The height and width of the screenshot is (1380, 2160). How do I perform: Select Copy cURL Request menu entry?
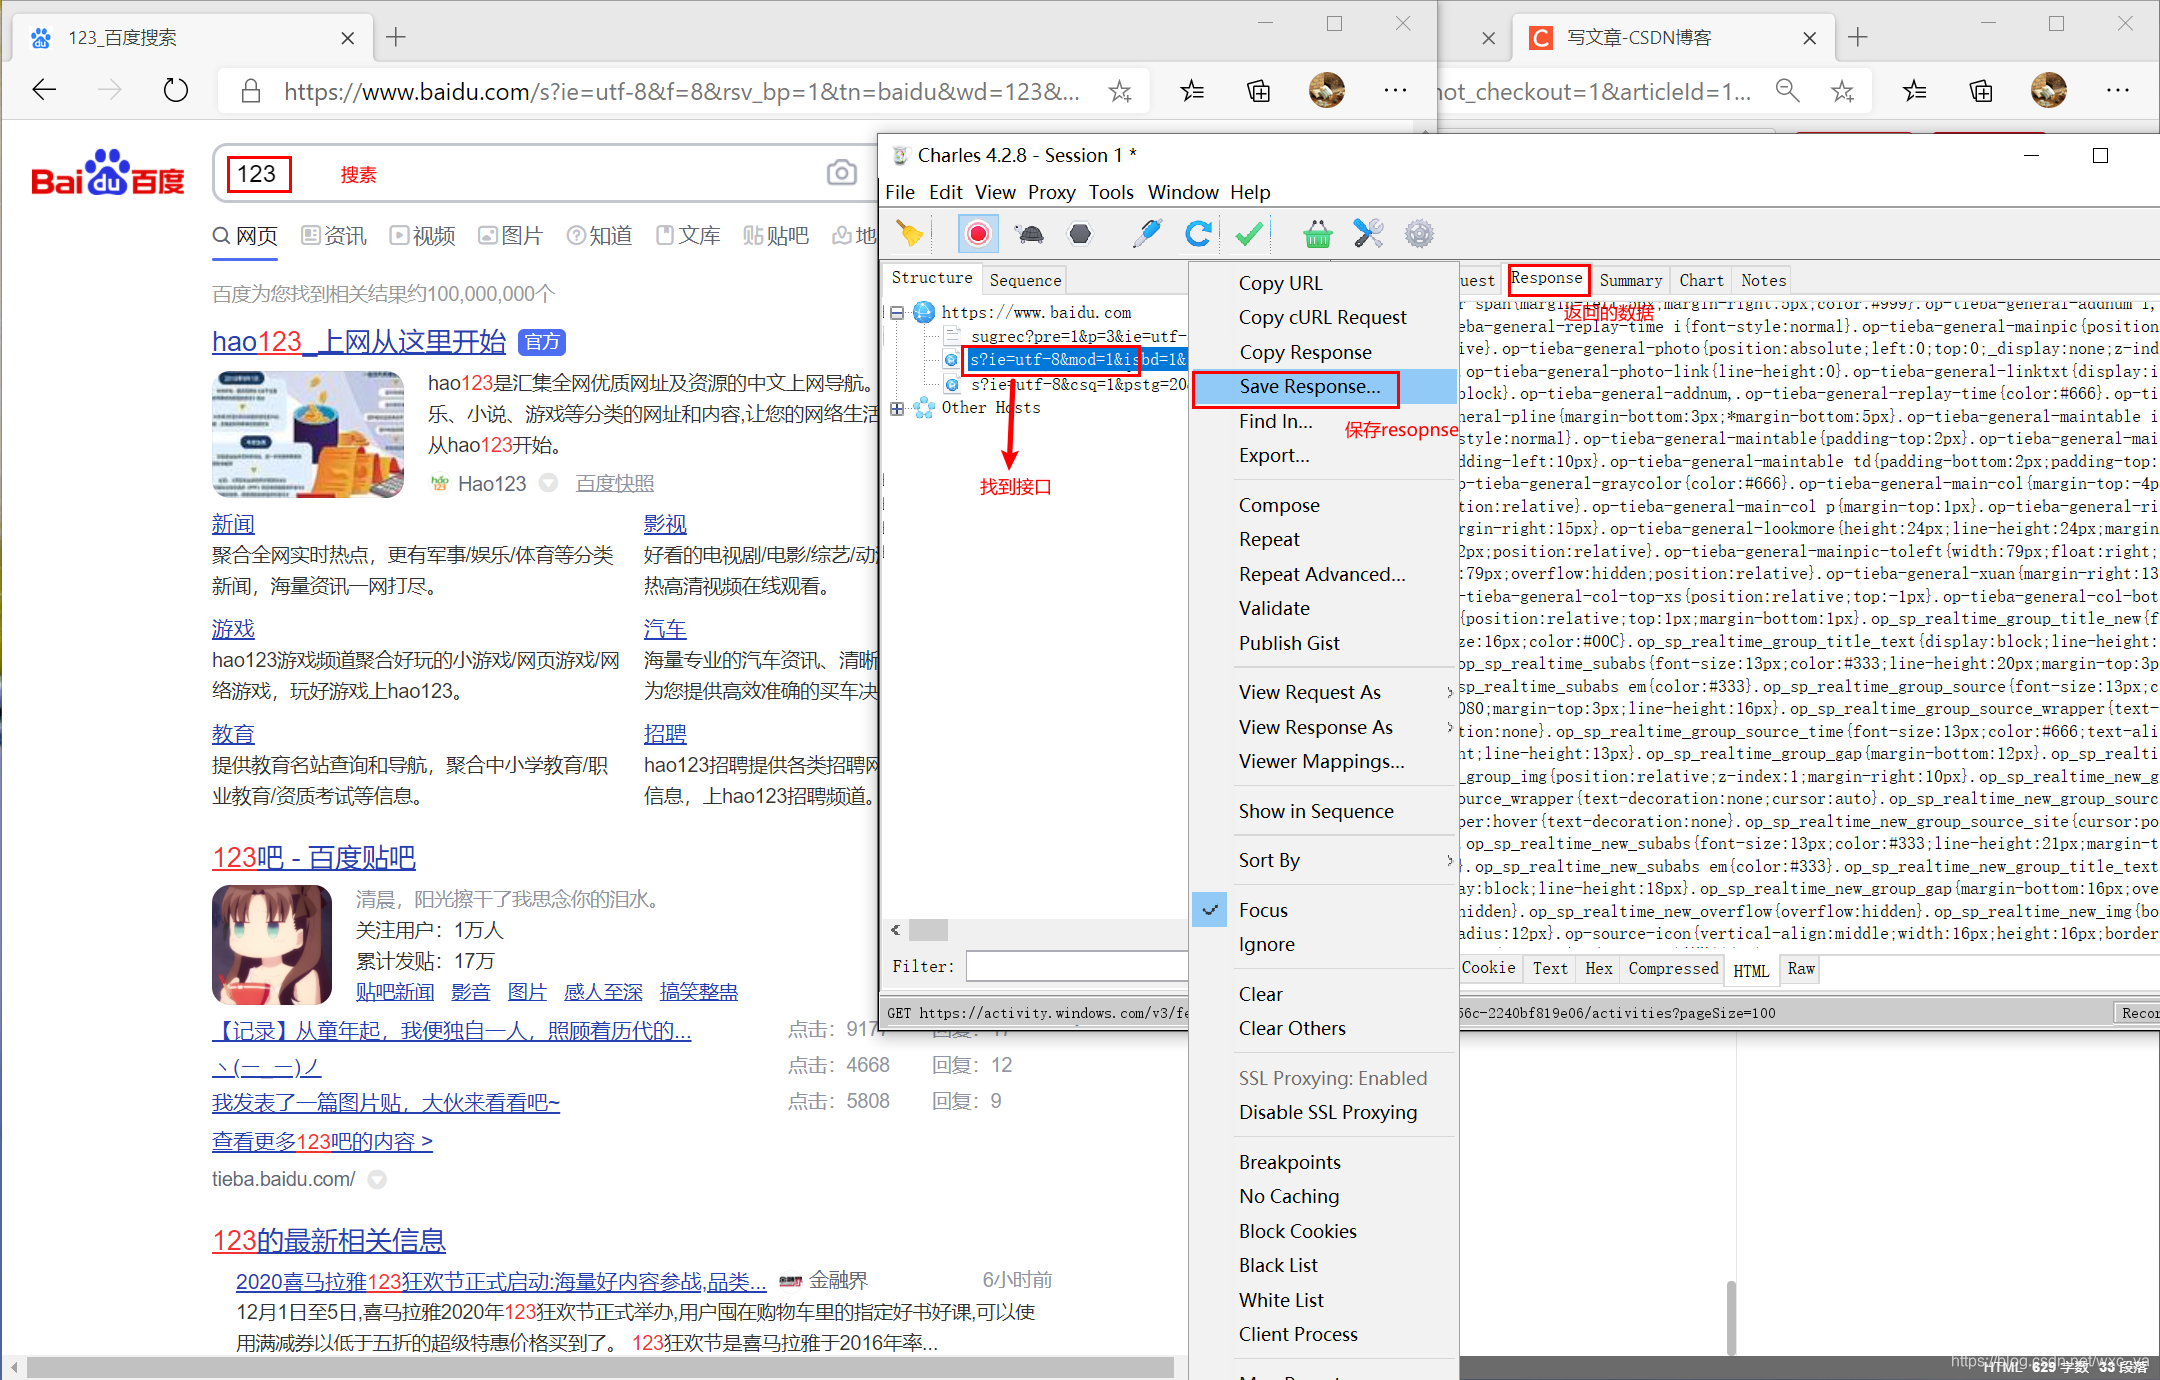tap(1322, 317)
